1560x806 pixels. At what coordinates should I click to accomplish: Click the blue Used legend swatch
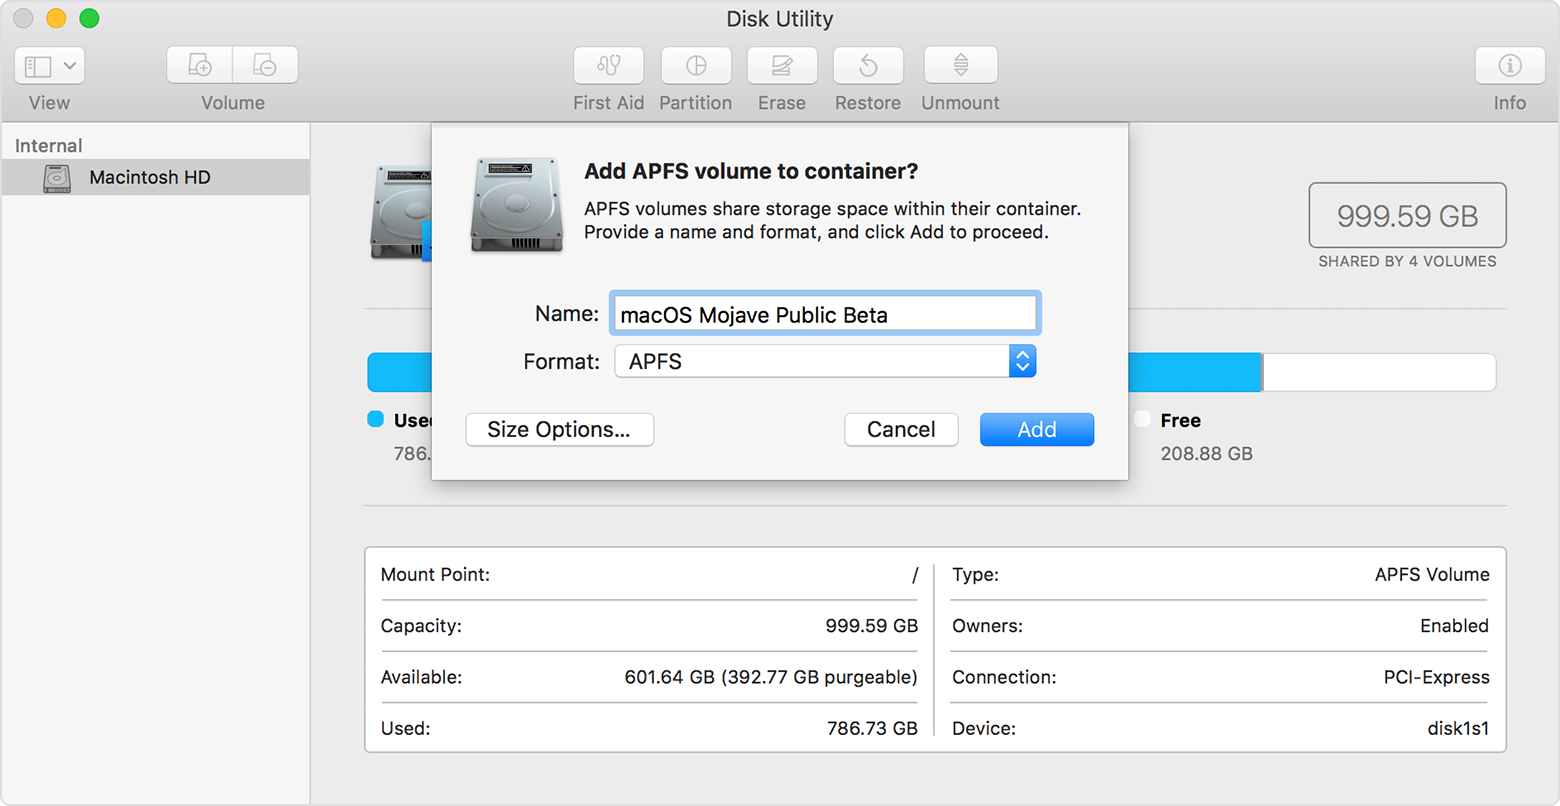tap(376, 419)
